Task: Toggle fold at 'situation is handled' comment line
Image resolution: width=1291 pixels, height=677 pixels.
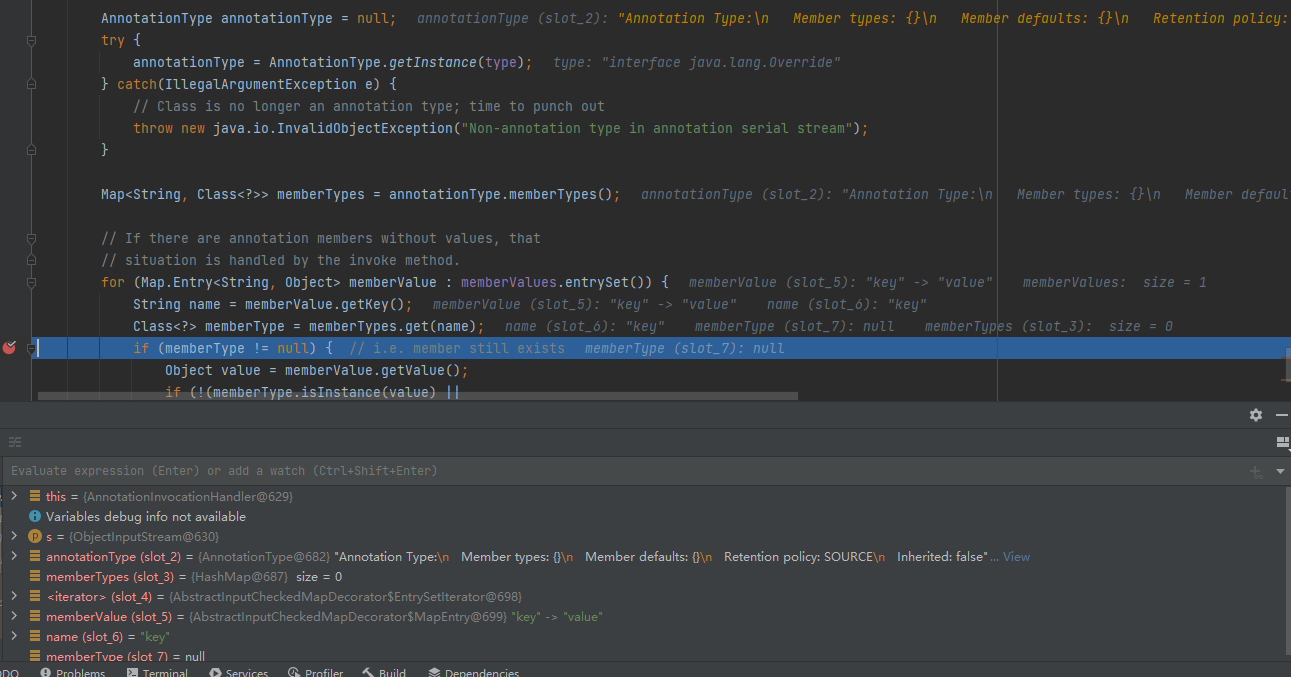Action: pyautogui.click(x=32, y=260)
